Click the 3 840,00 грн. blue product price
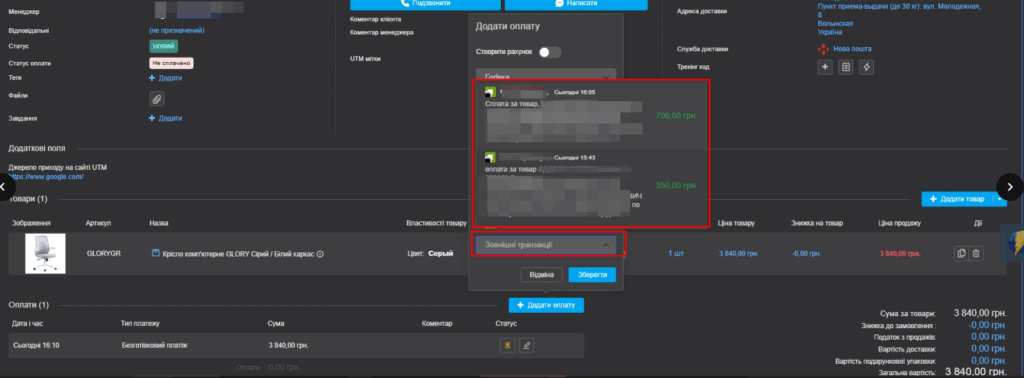 click(x=739, y=253)
